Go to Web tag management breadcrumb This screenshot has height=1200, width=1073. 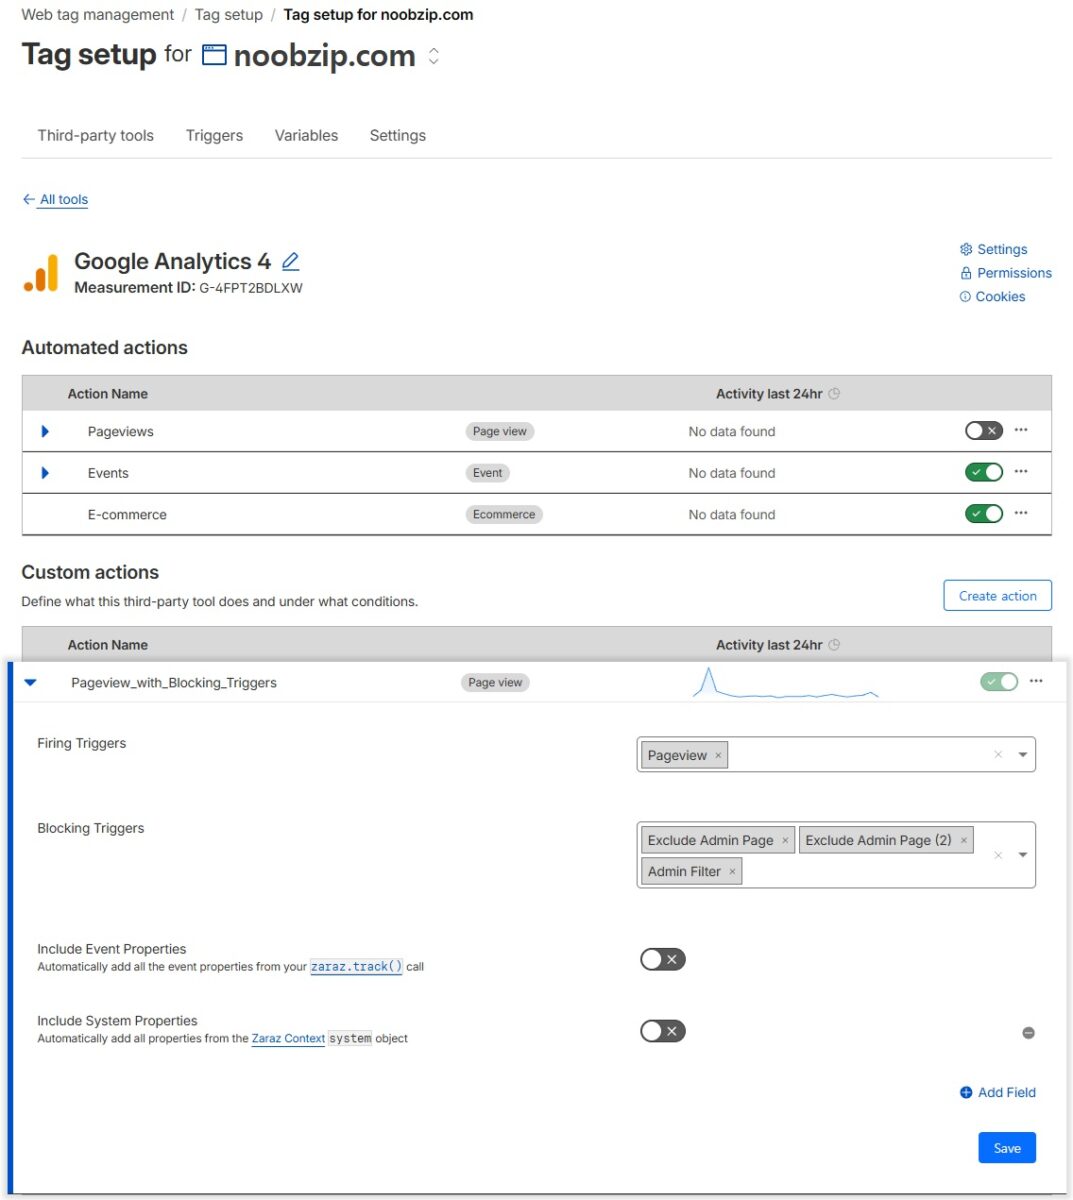click(x=98, y=15)
